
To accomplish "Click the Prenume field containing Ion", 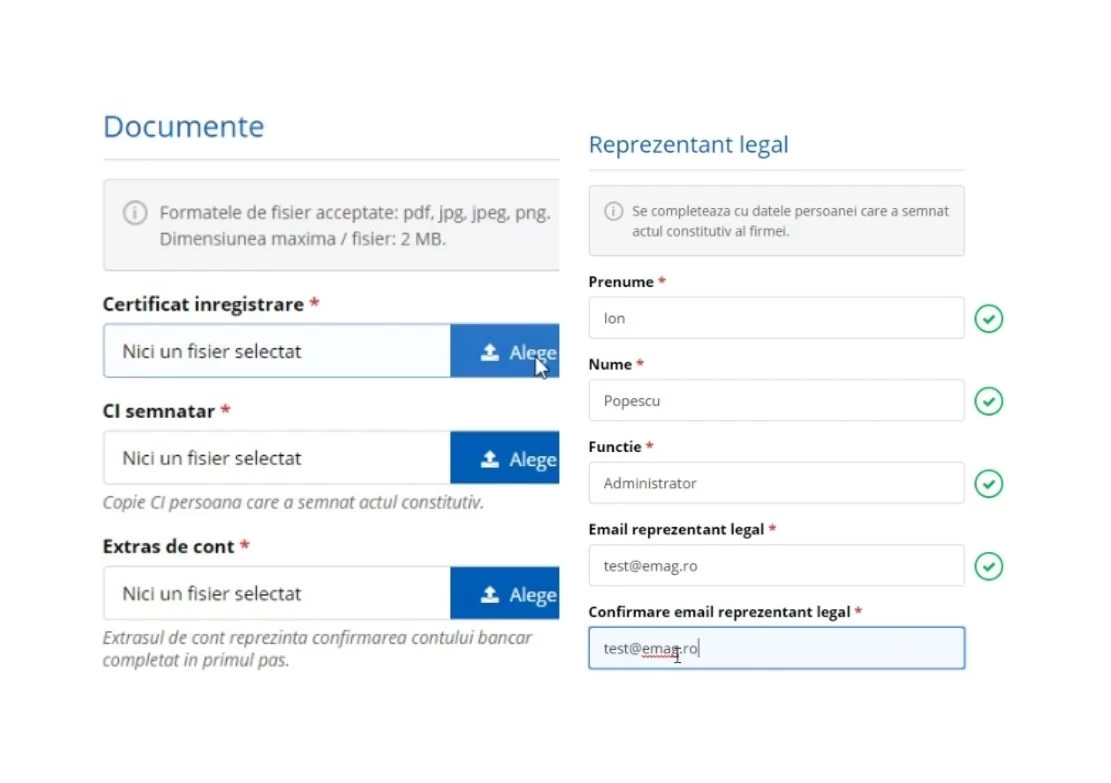I will (776, 318).
